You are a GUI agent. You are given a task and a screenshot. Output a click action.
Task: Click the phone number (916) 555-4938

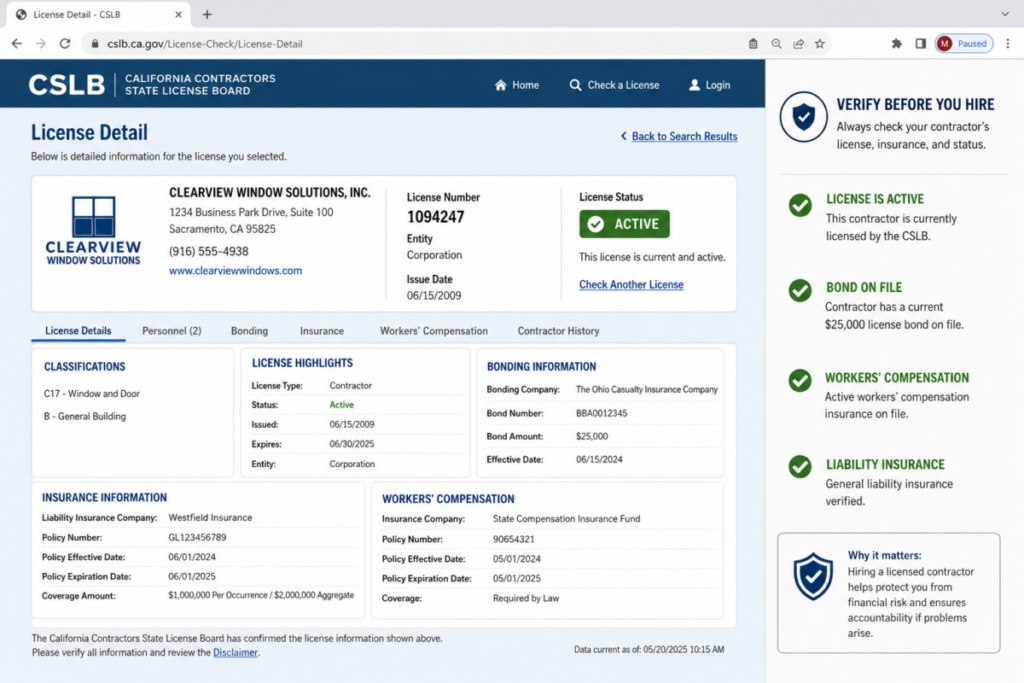(x=208, y=251)
